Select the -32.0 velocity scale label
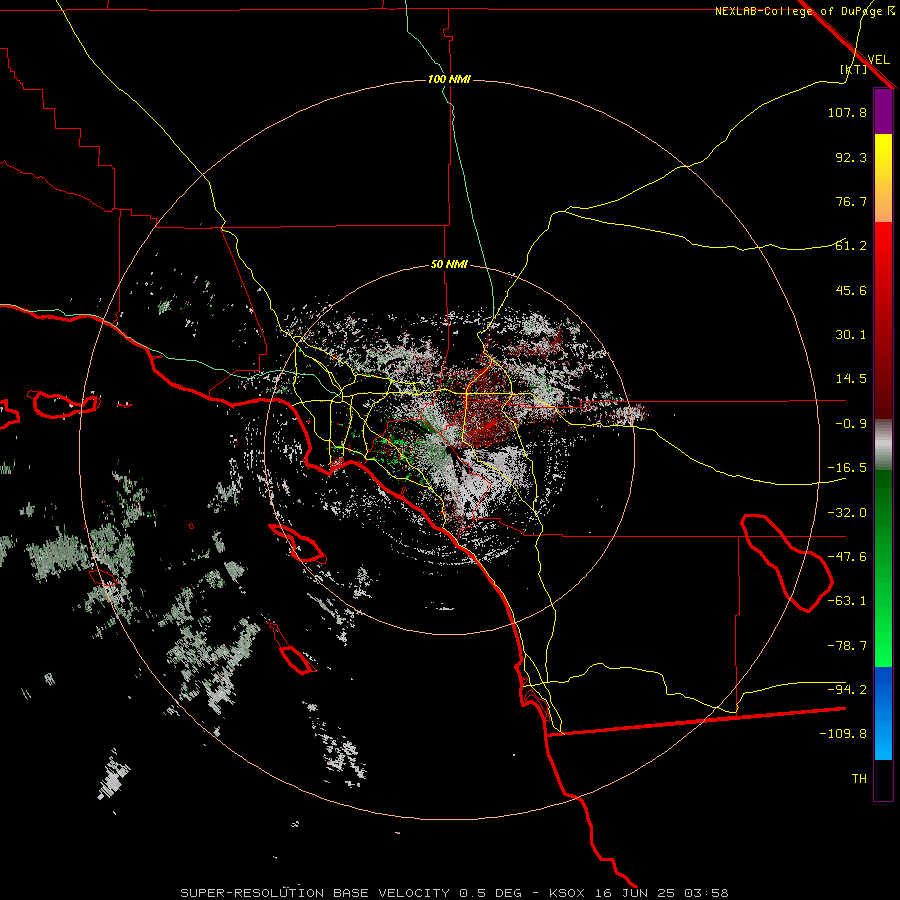Screen dimensions: 900x900 [847, 513]
